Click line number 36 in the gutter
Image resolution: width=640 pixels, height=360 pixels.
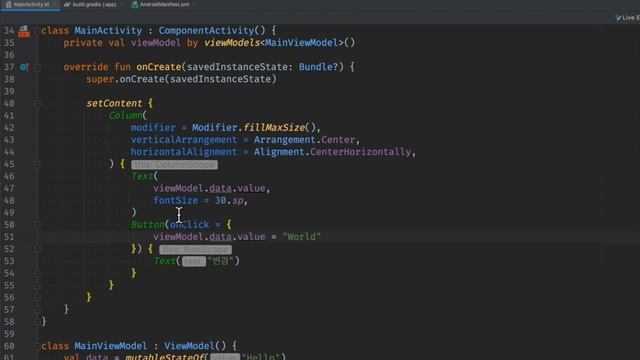tap(9, 55)
